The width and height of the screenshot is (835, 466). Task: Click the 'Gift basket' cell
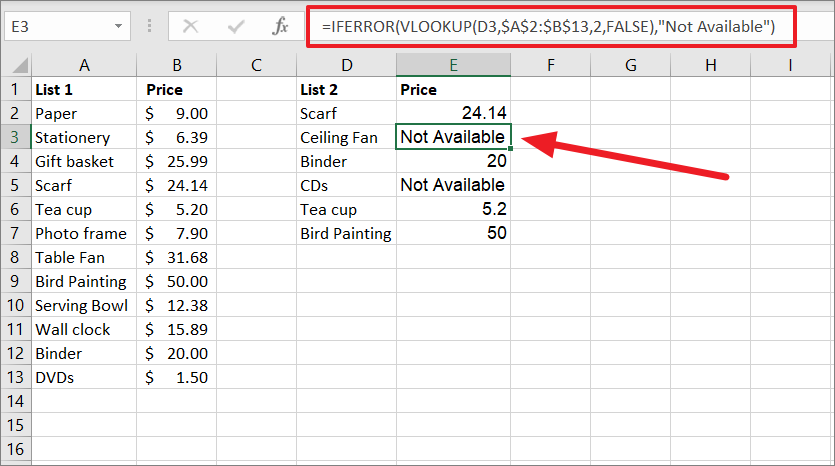click(x=84, y=161)
